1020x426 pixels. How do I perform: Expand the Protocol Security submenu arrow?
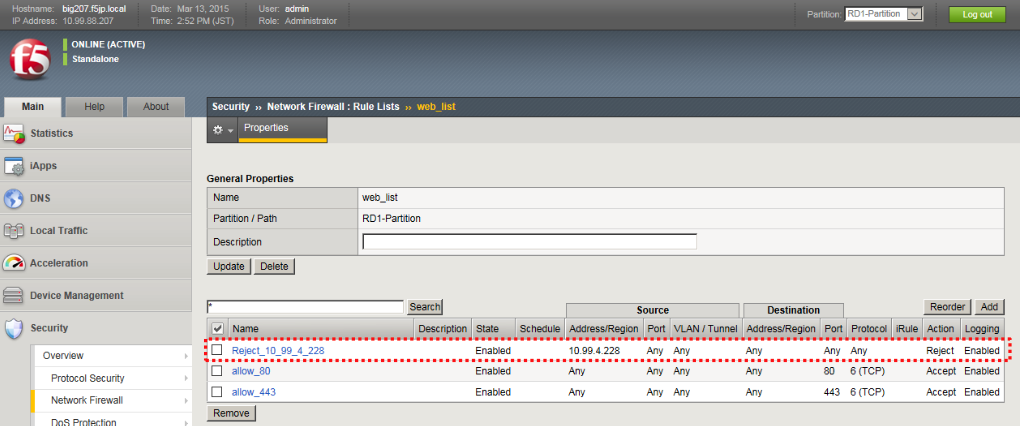pyautogui.click(x=186, y=379)
